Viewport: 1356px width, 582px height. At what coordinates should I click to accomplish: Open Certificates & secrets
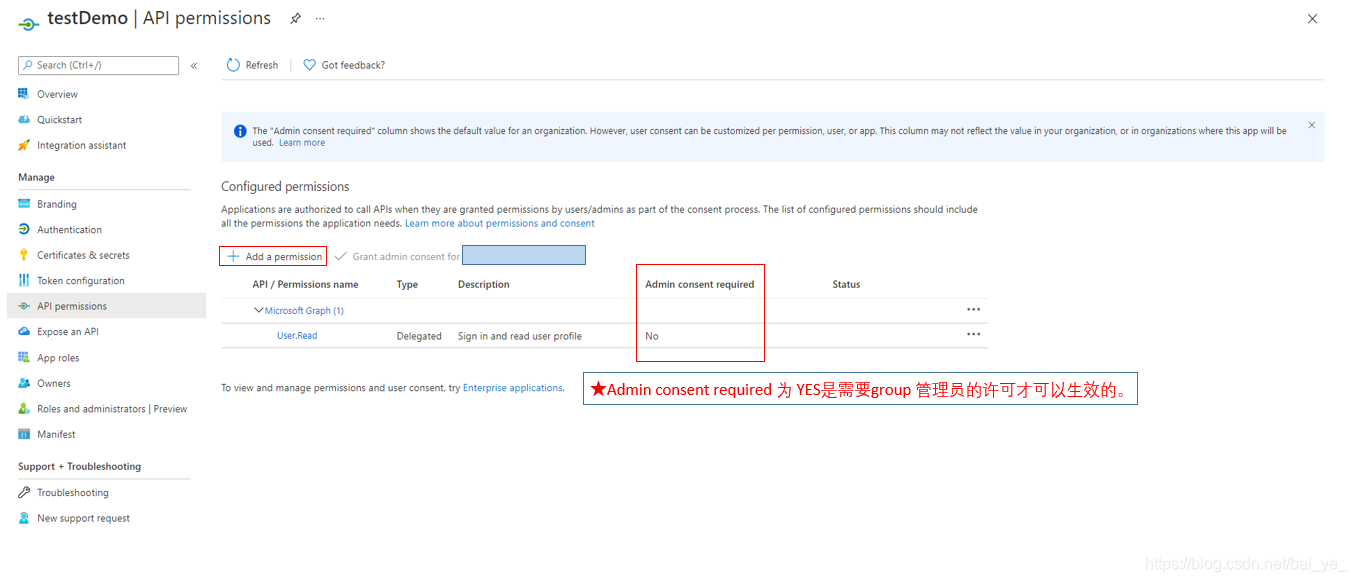83,255
